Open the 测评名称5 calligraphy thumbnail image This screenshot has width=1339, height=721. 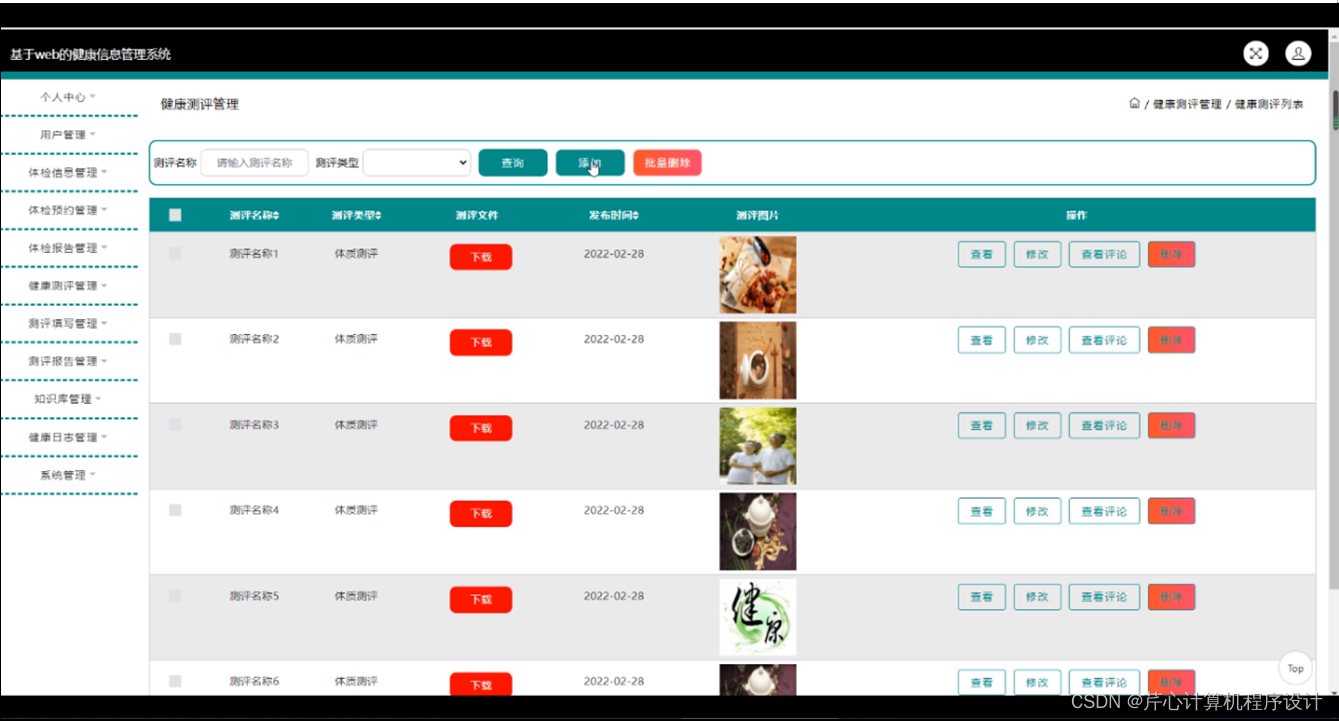click(758, 617)
